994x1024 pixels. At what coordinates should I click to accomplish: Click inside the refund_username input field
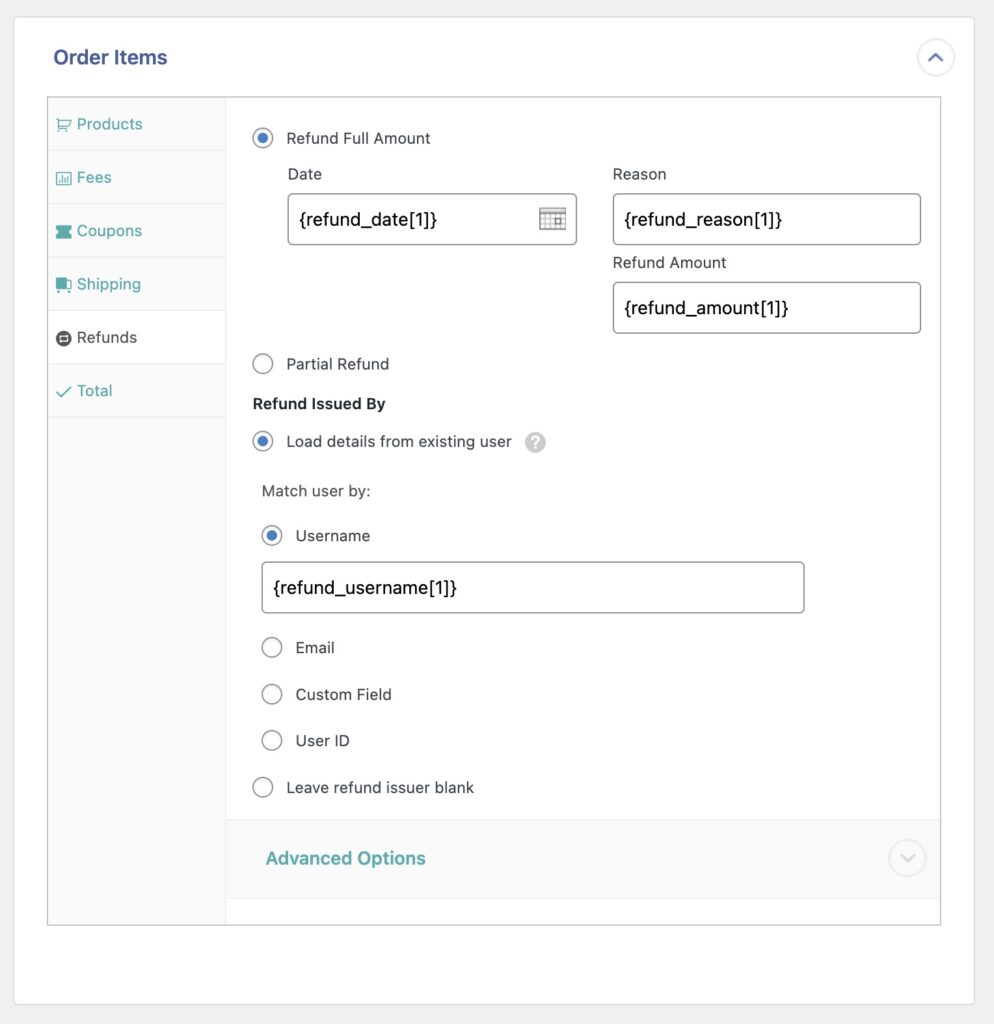point(534,587)
